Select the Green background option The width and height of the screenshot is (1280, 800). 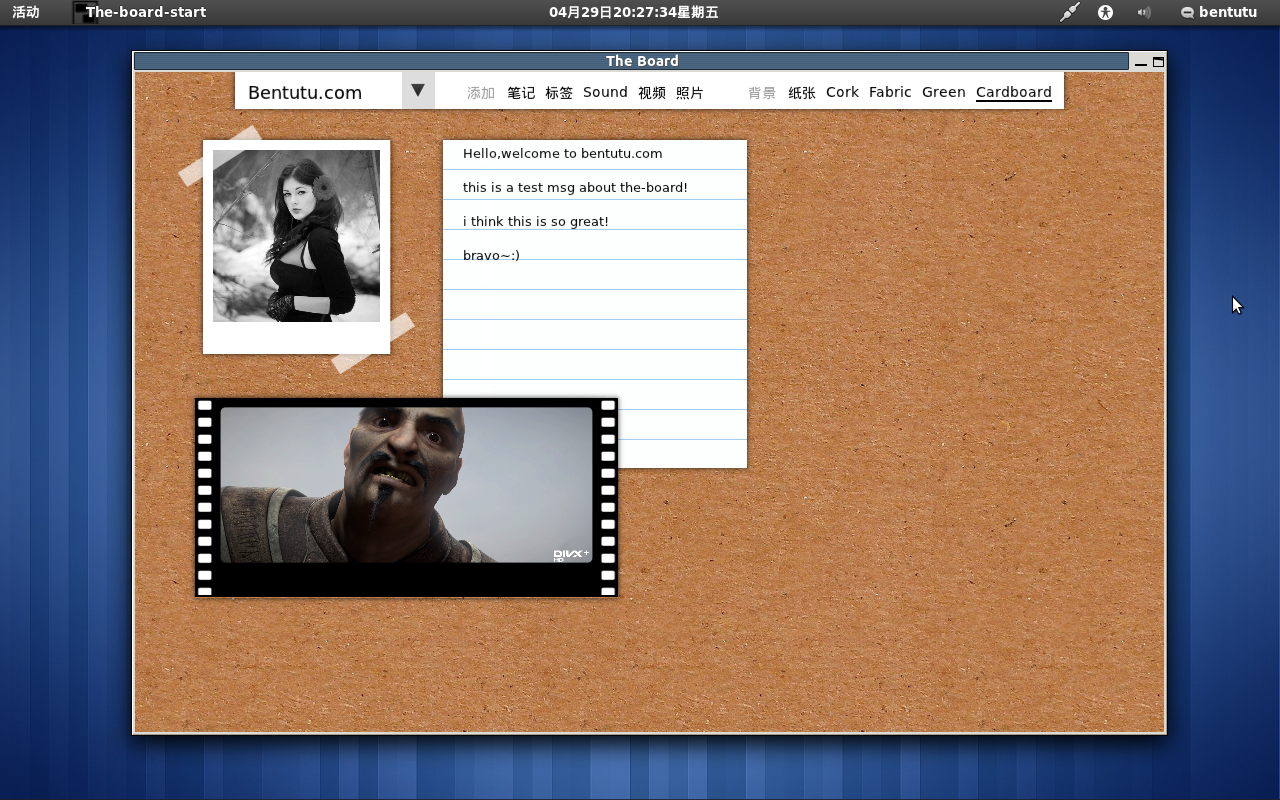click(943, 92)
